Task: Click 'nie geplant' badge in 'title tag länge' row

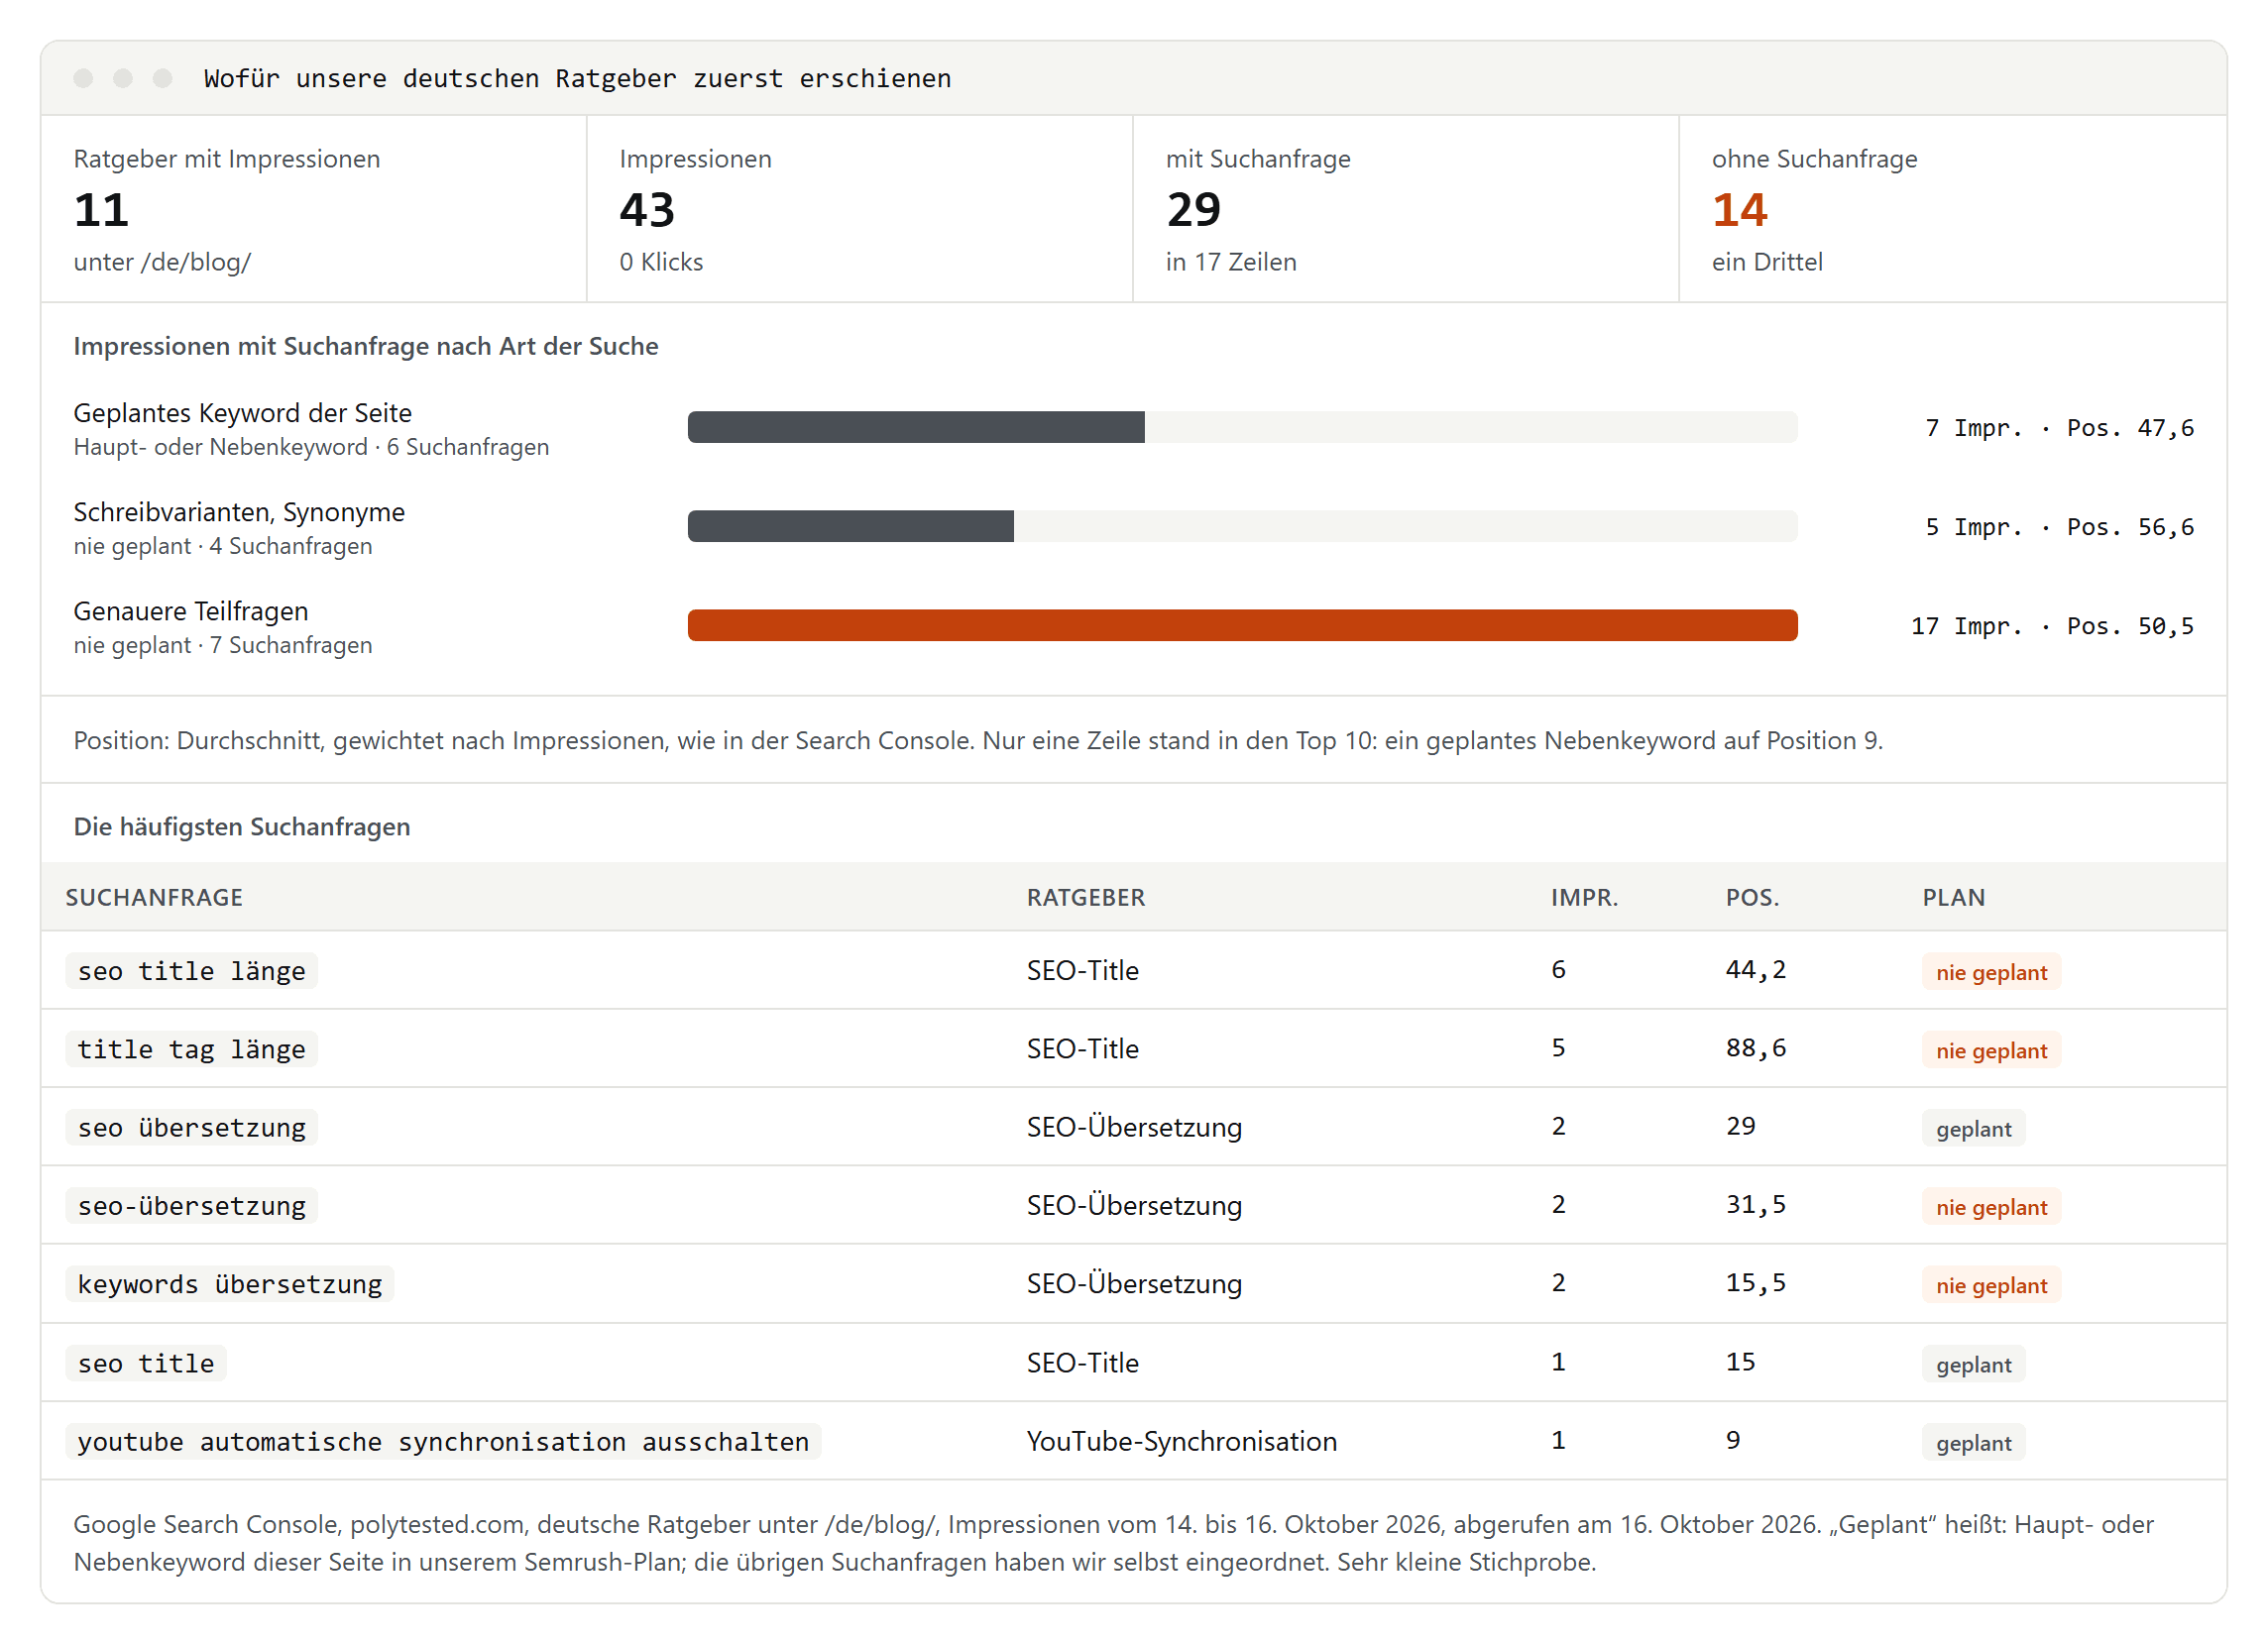Action: [1991, 1050]
